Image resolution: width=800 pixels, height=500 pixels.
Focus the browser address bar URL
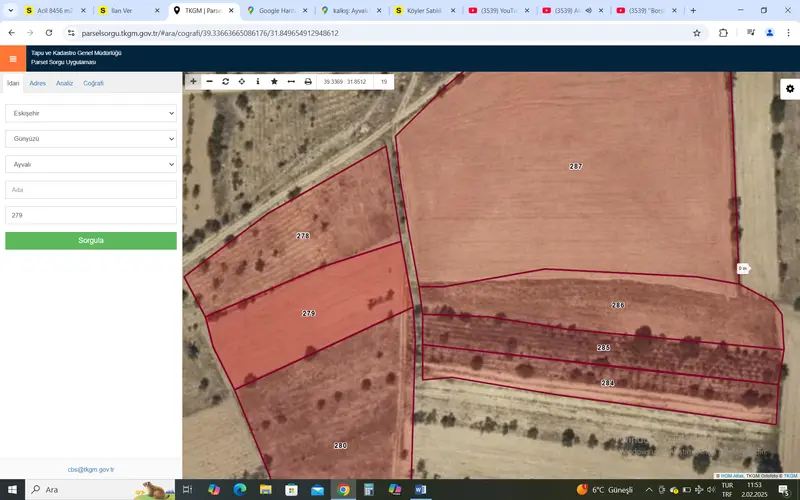coord(210,33)
